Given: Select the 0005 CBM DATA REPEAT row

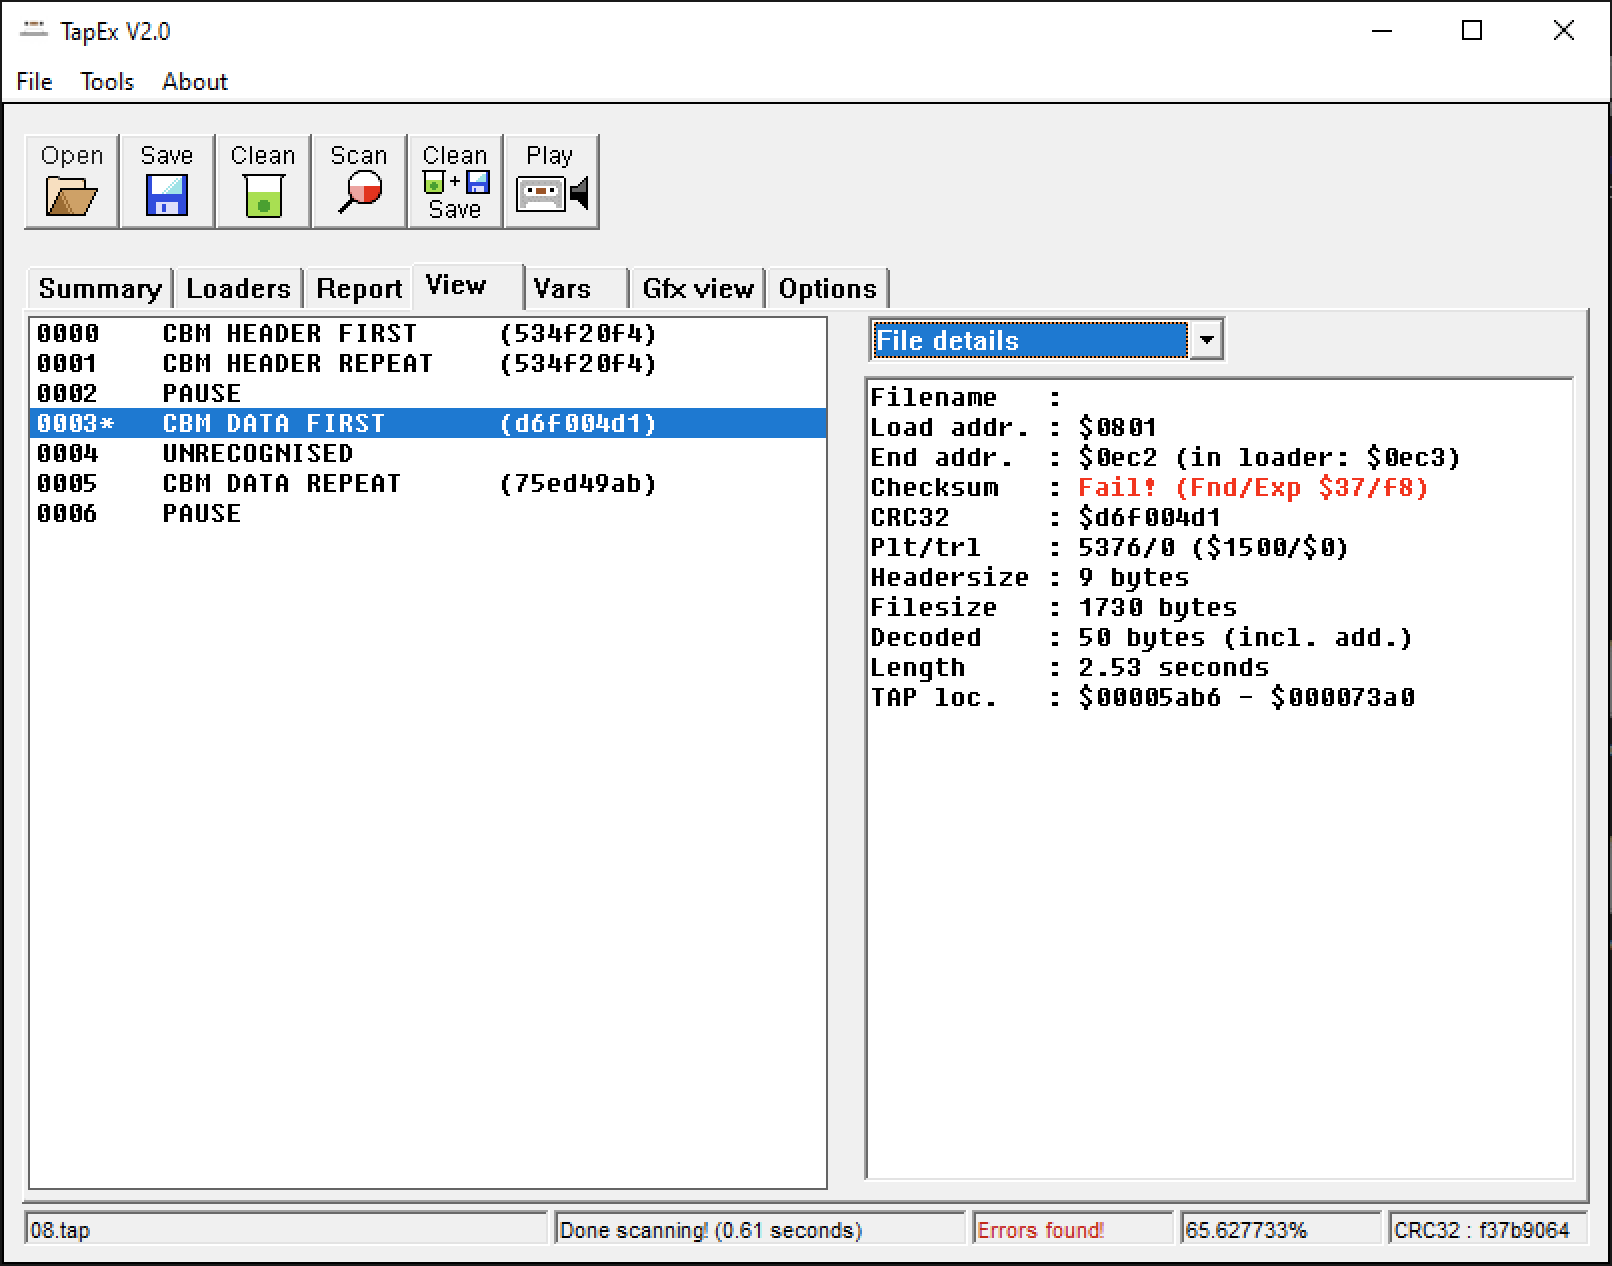Looking at the screenshot, I should 281,484.
